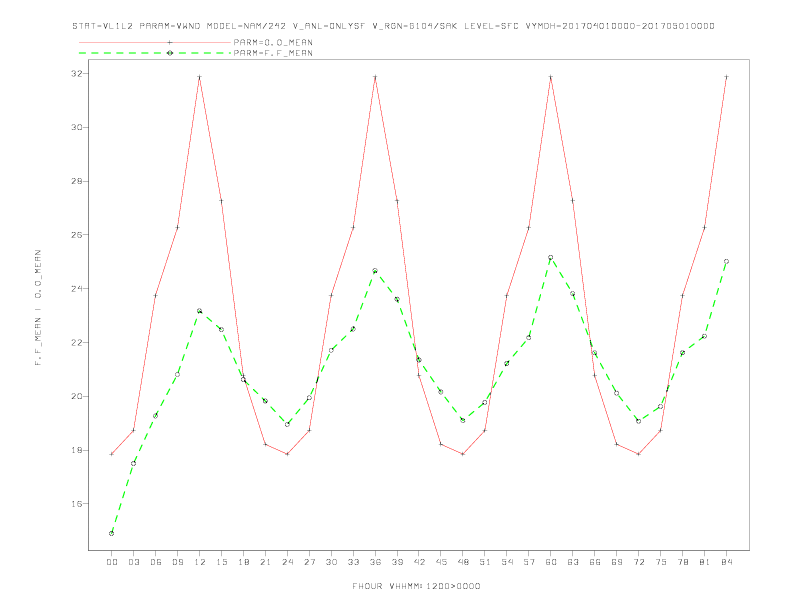Click the red legend line plus marker
Image resolution: width=792 pixels, height=612 pixels.
[x=170, y=42]
